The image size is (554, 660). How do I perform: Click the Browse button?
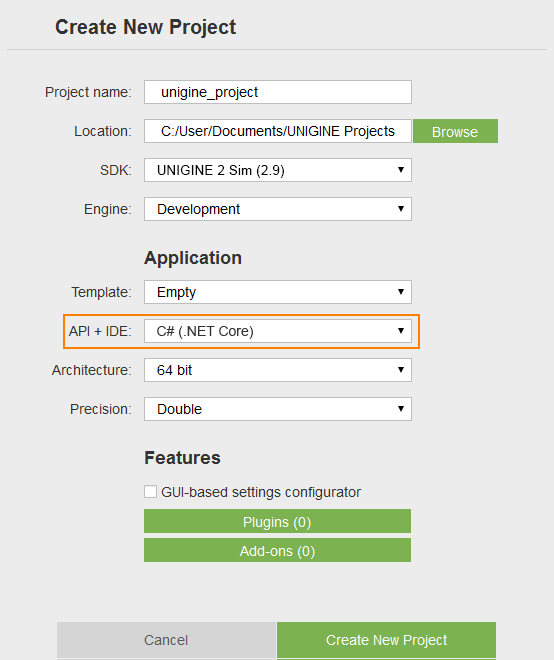pos(455,131)
